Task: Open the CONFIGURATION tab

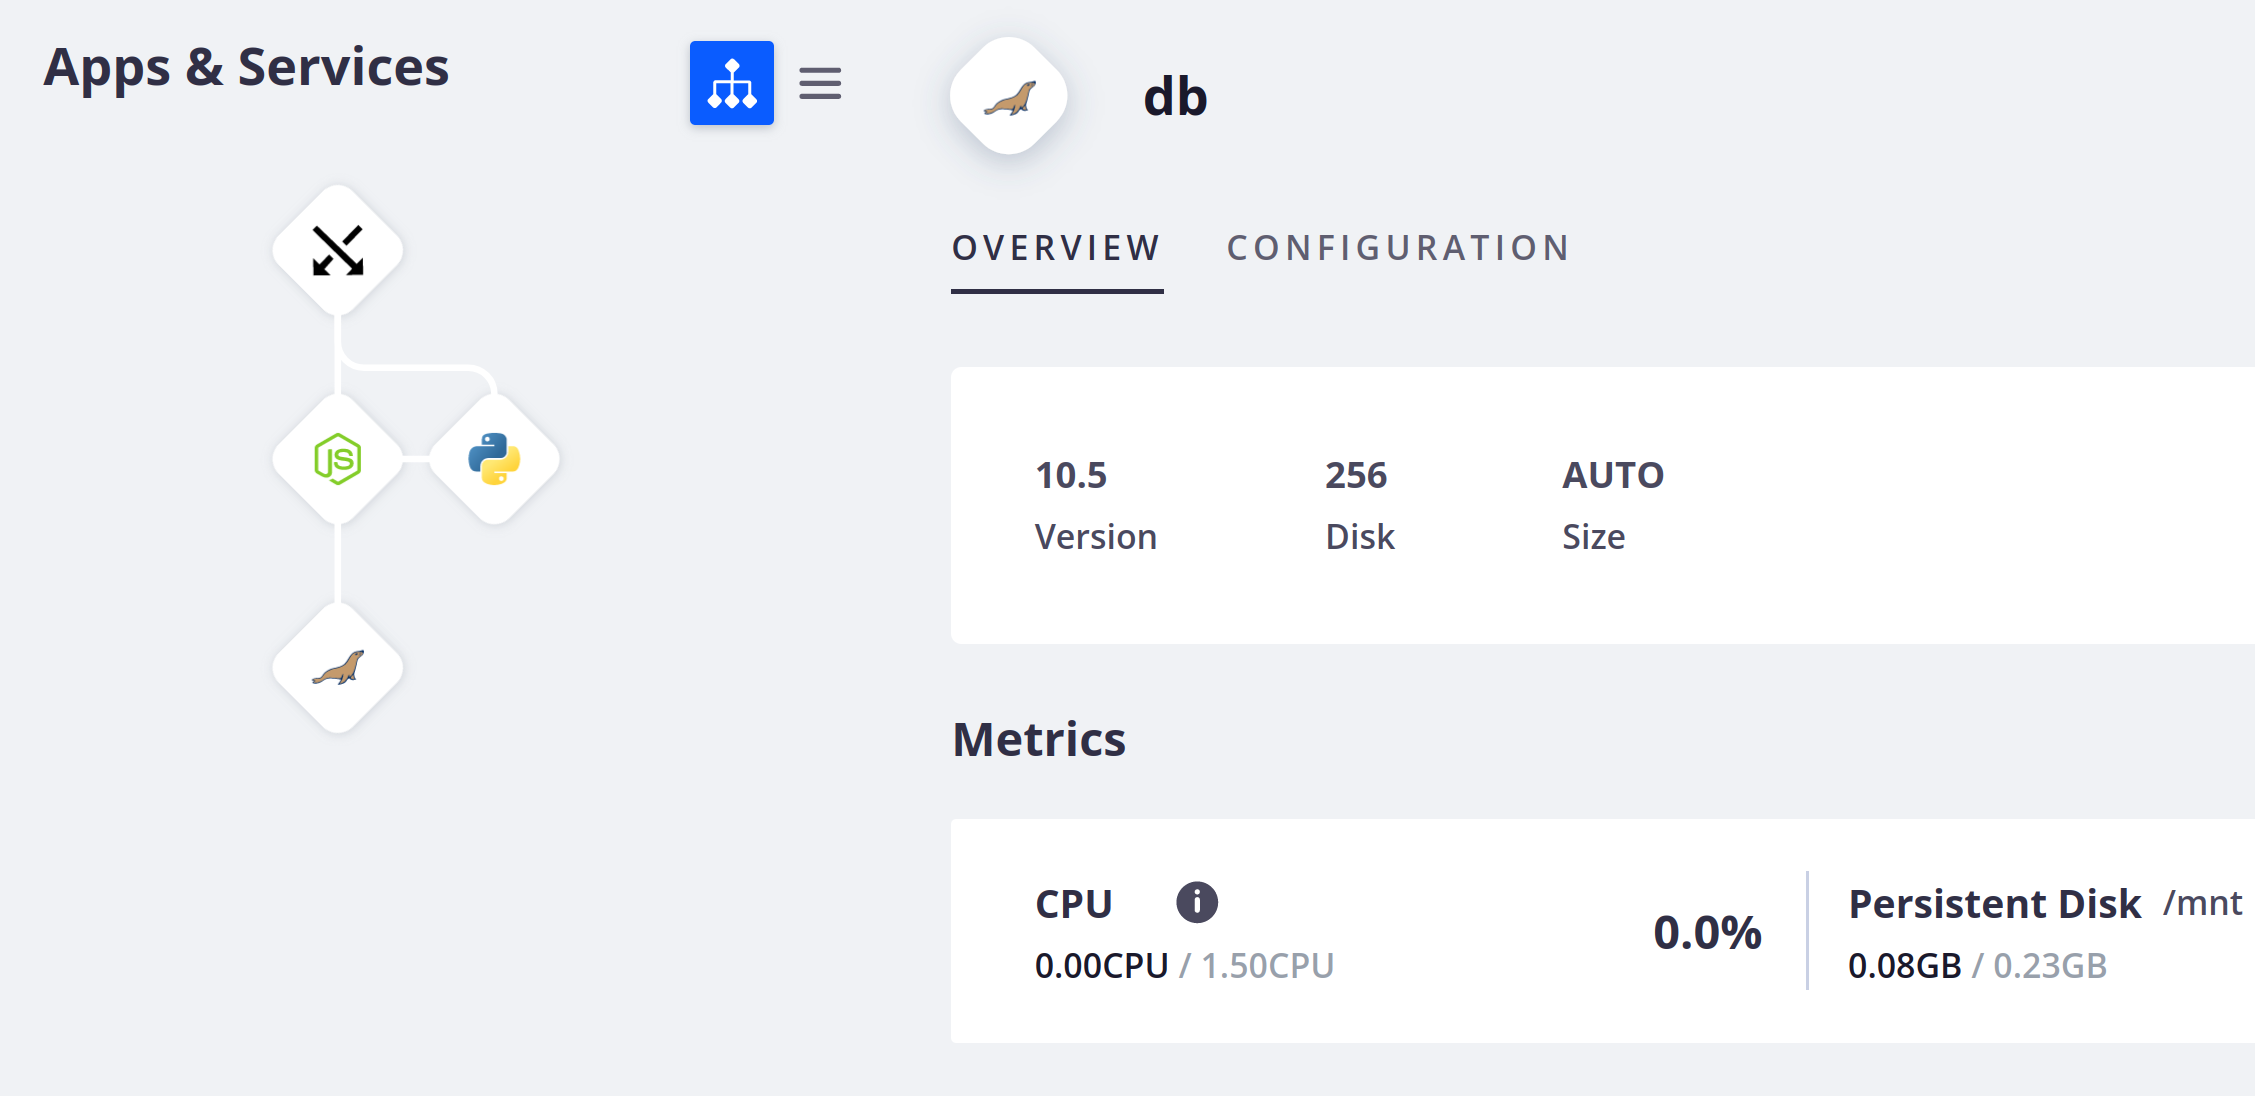Action: (x=1397, y=247)
